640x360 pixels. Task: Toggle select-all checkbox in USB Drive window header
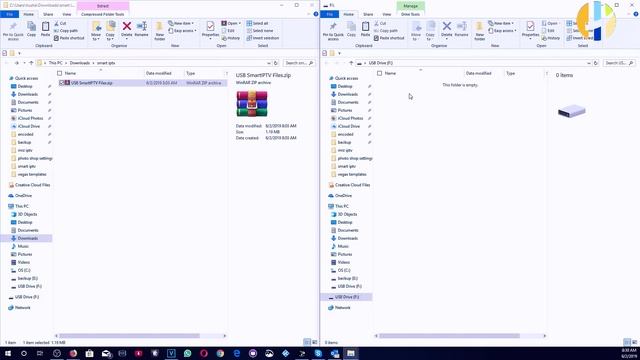click(380, 73)
